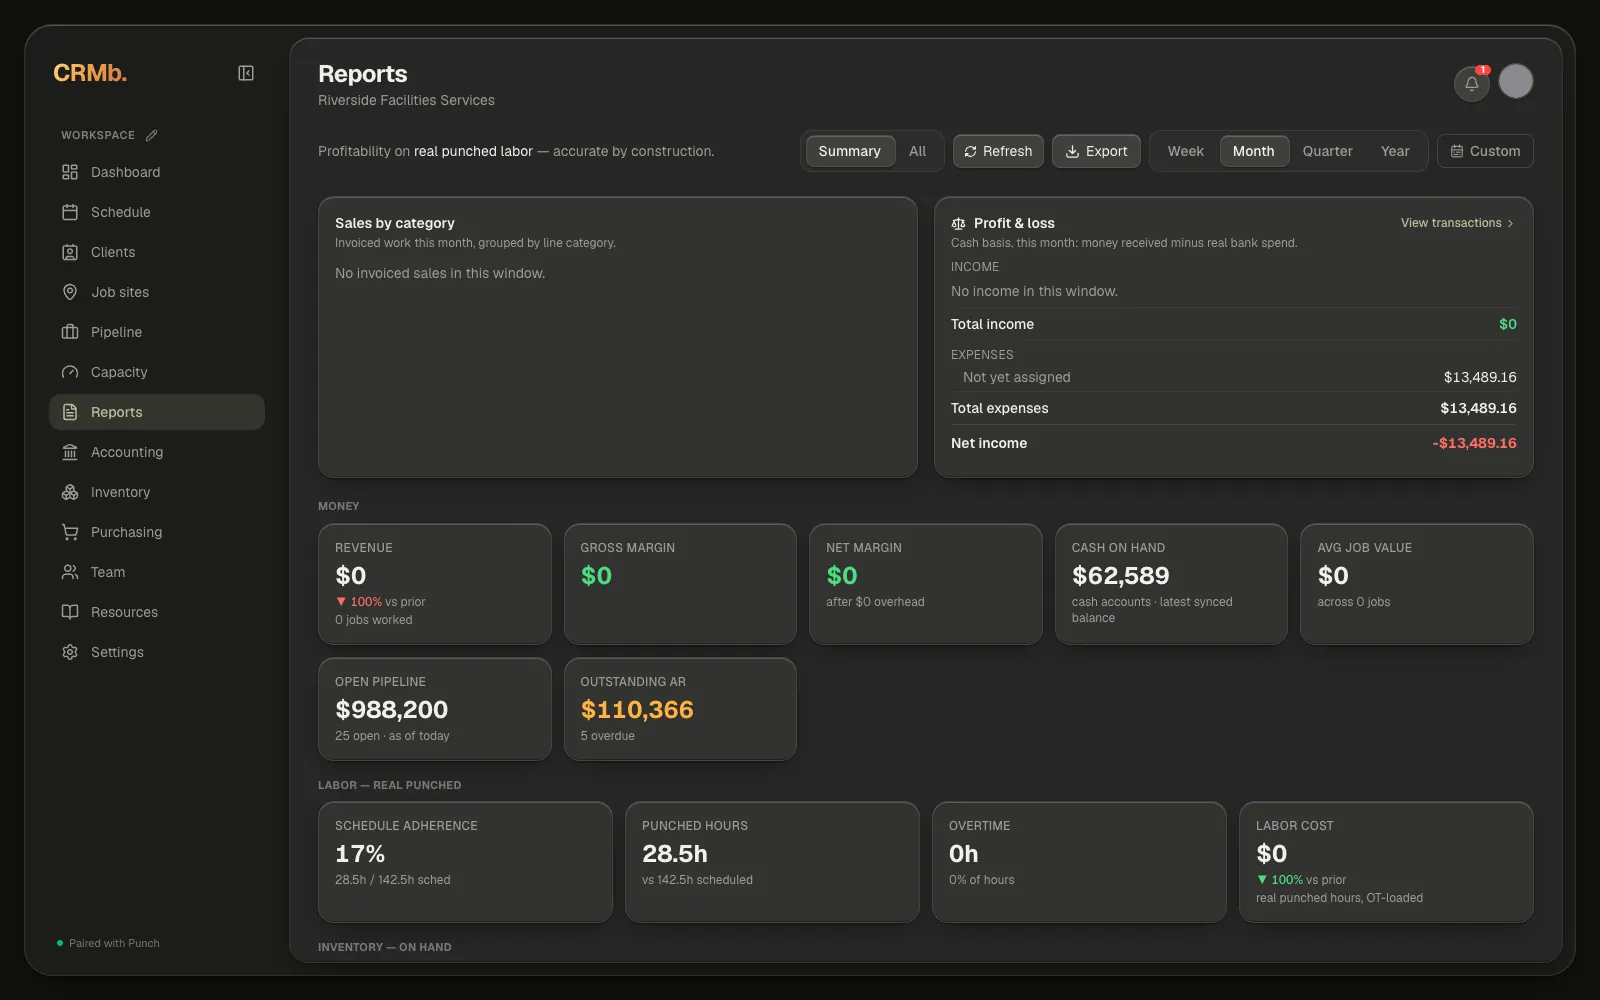Image resolution: width=1600 pixels, height=1000 pixels.
Task: Click the Avg Job Value card
Action: coord(1416,584)
